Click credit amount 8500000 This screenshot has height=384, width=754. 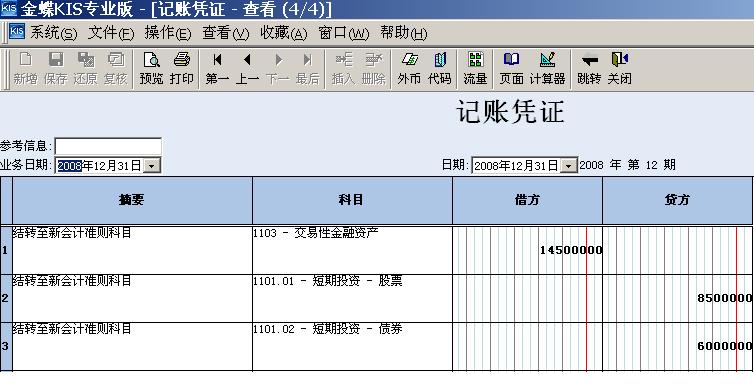725,298
